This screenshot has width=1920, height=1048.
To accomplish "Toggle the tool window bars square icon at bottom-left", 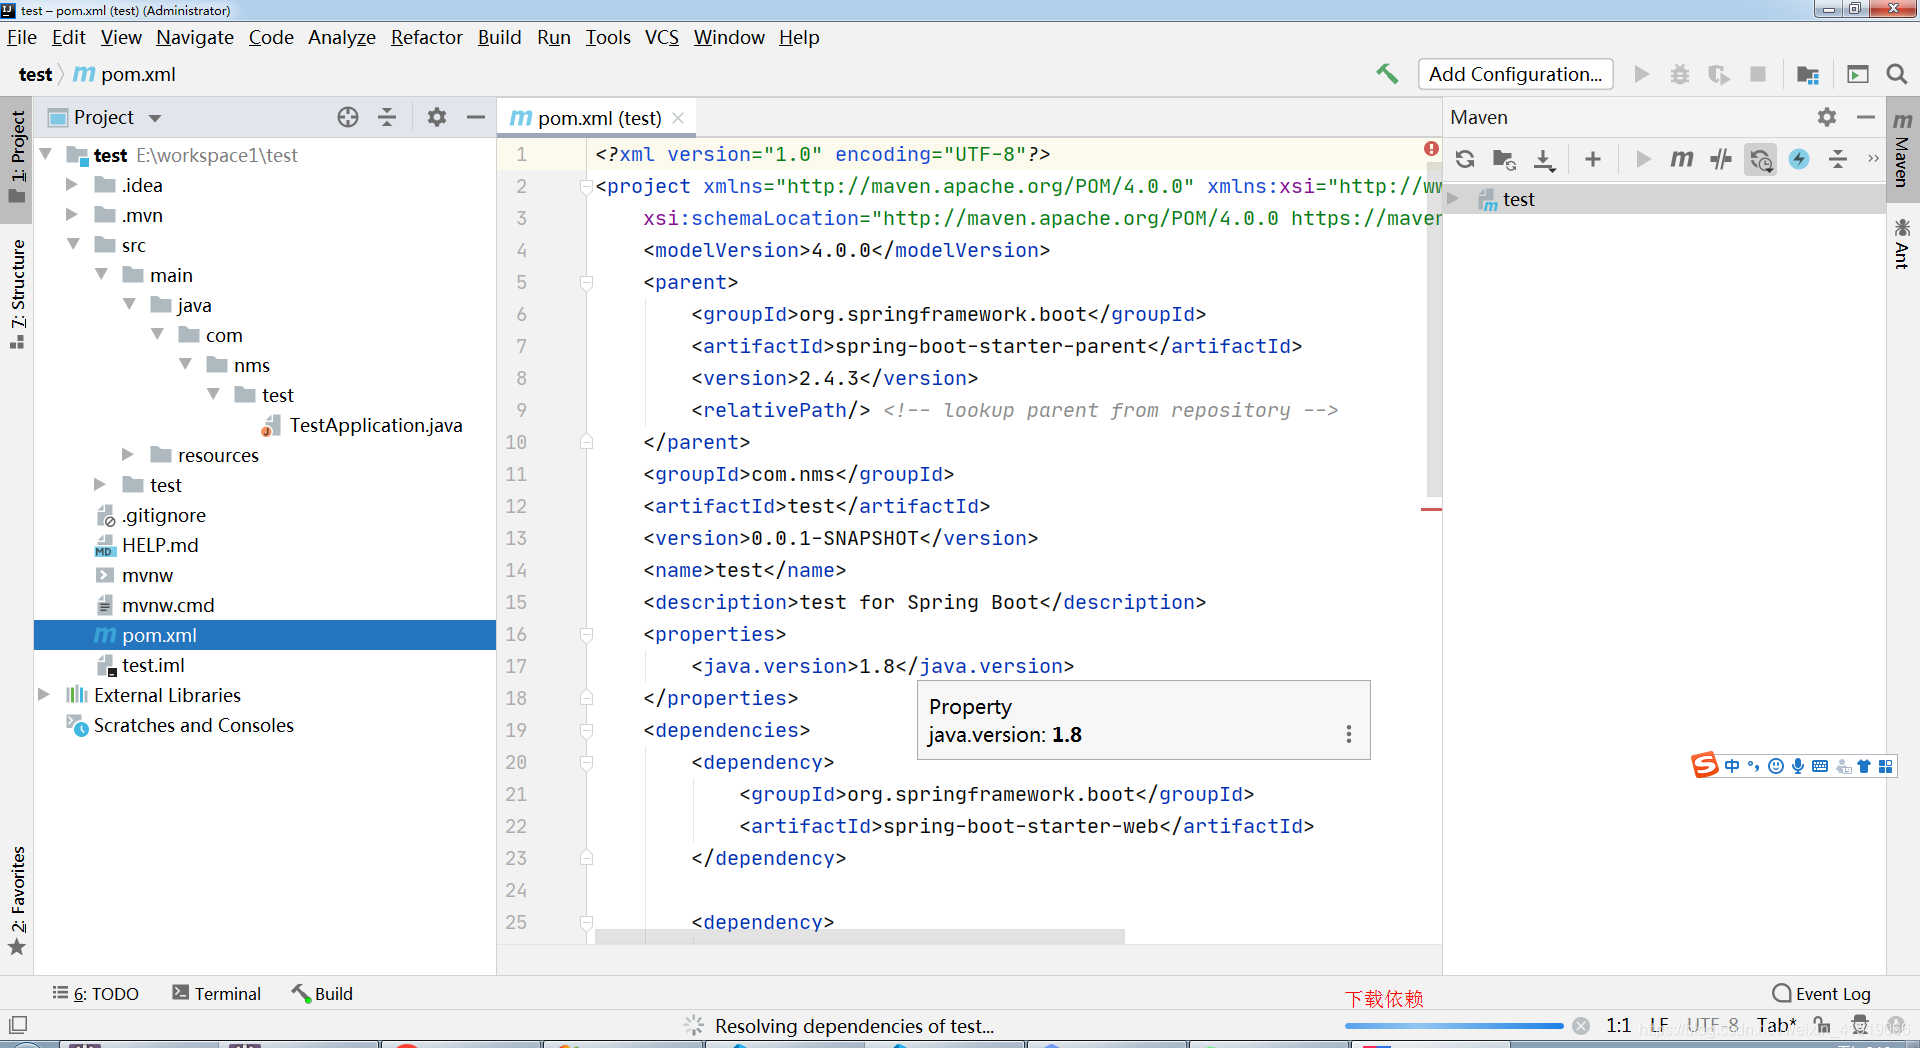I will 18,1025.
